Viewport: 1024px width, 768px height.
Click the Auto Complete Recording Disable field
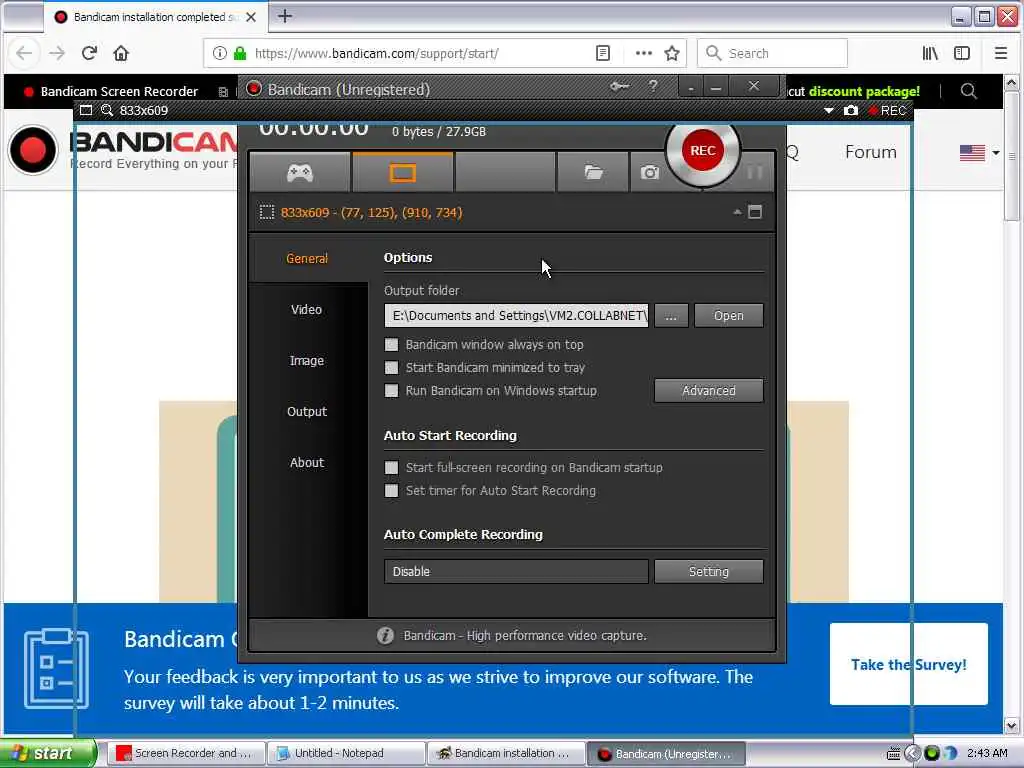[x=516, y=571]
